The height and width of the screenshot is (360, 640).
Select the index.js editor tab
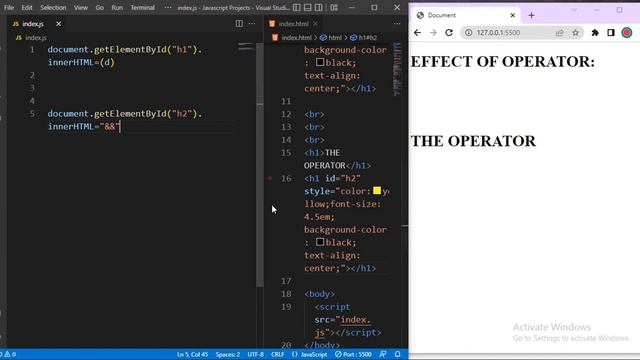pyautogui.click(x=33, y=24)
